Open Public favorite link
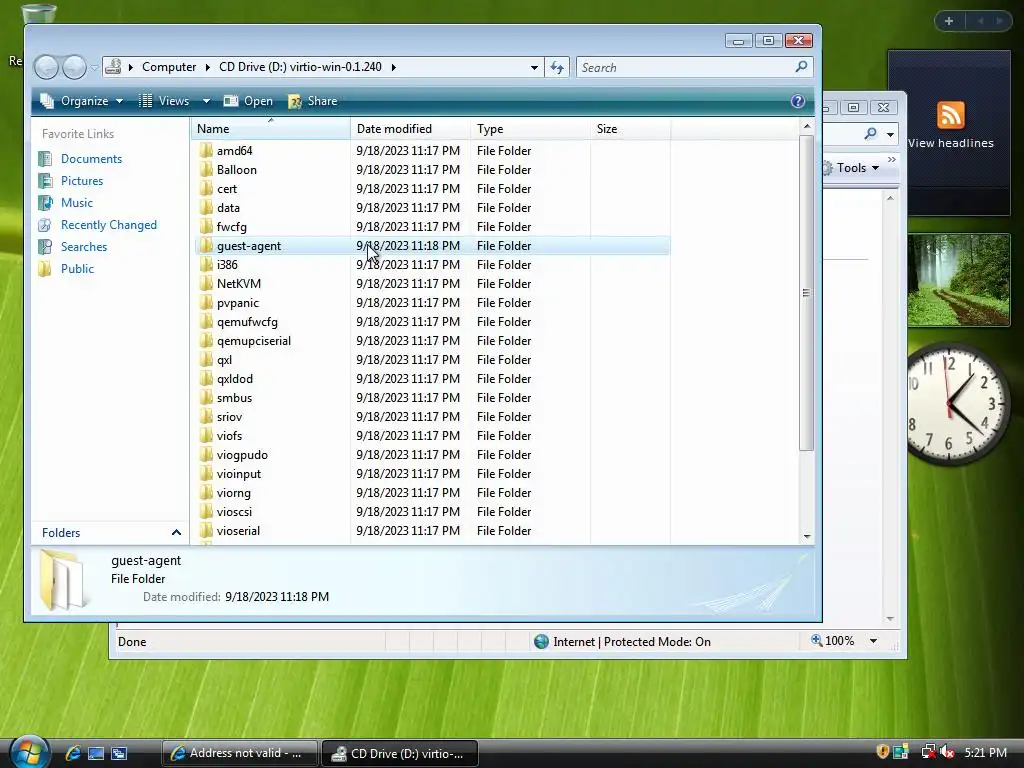The image size is (1024, 768). tap(77, 268)
